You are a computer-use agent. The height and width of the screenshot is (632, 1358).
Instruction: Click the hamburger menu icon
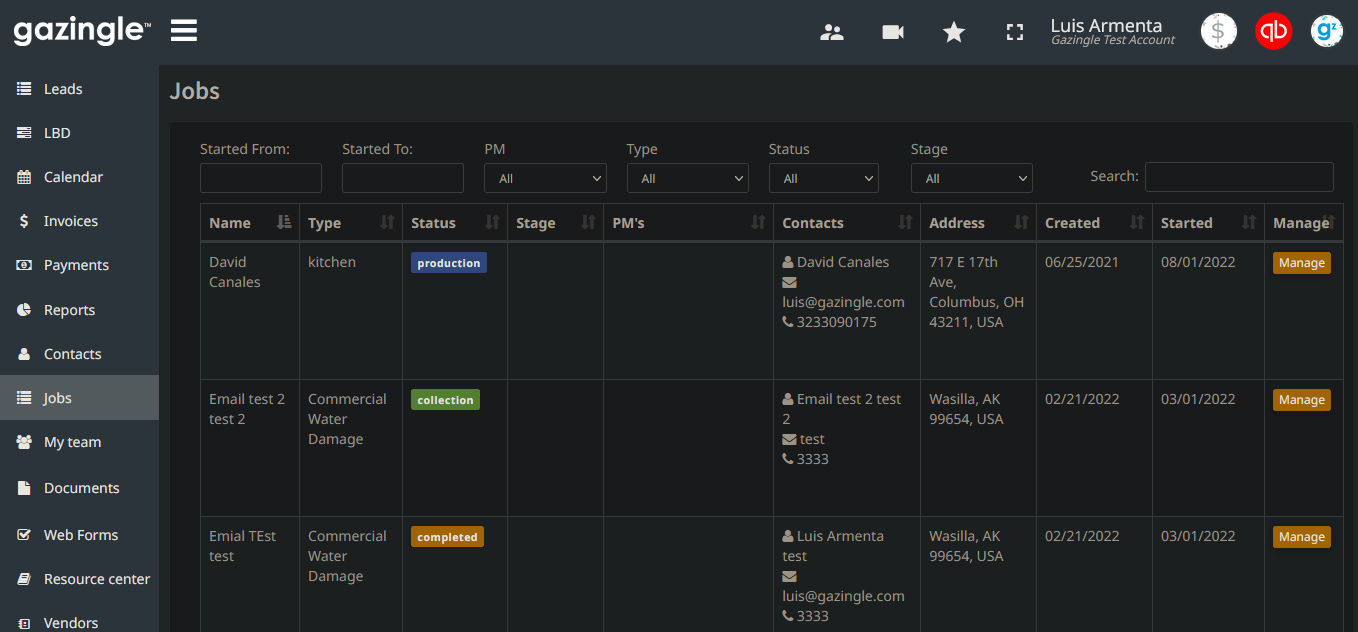tap(183, 29)
